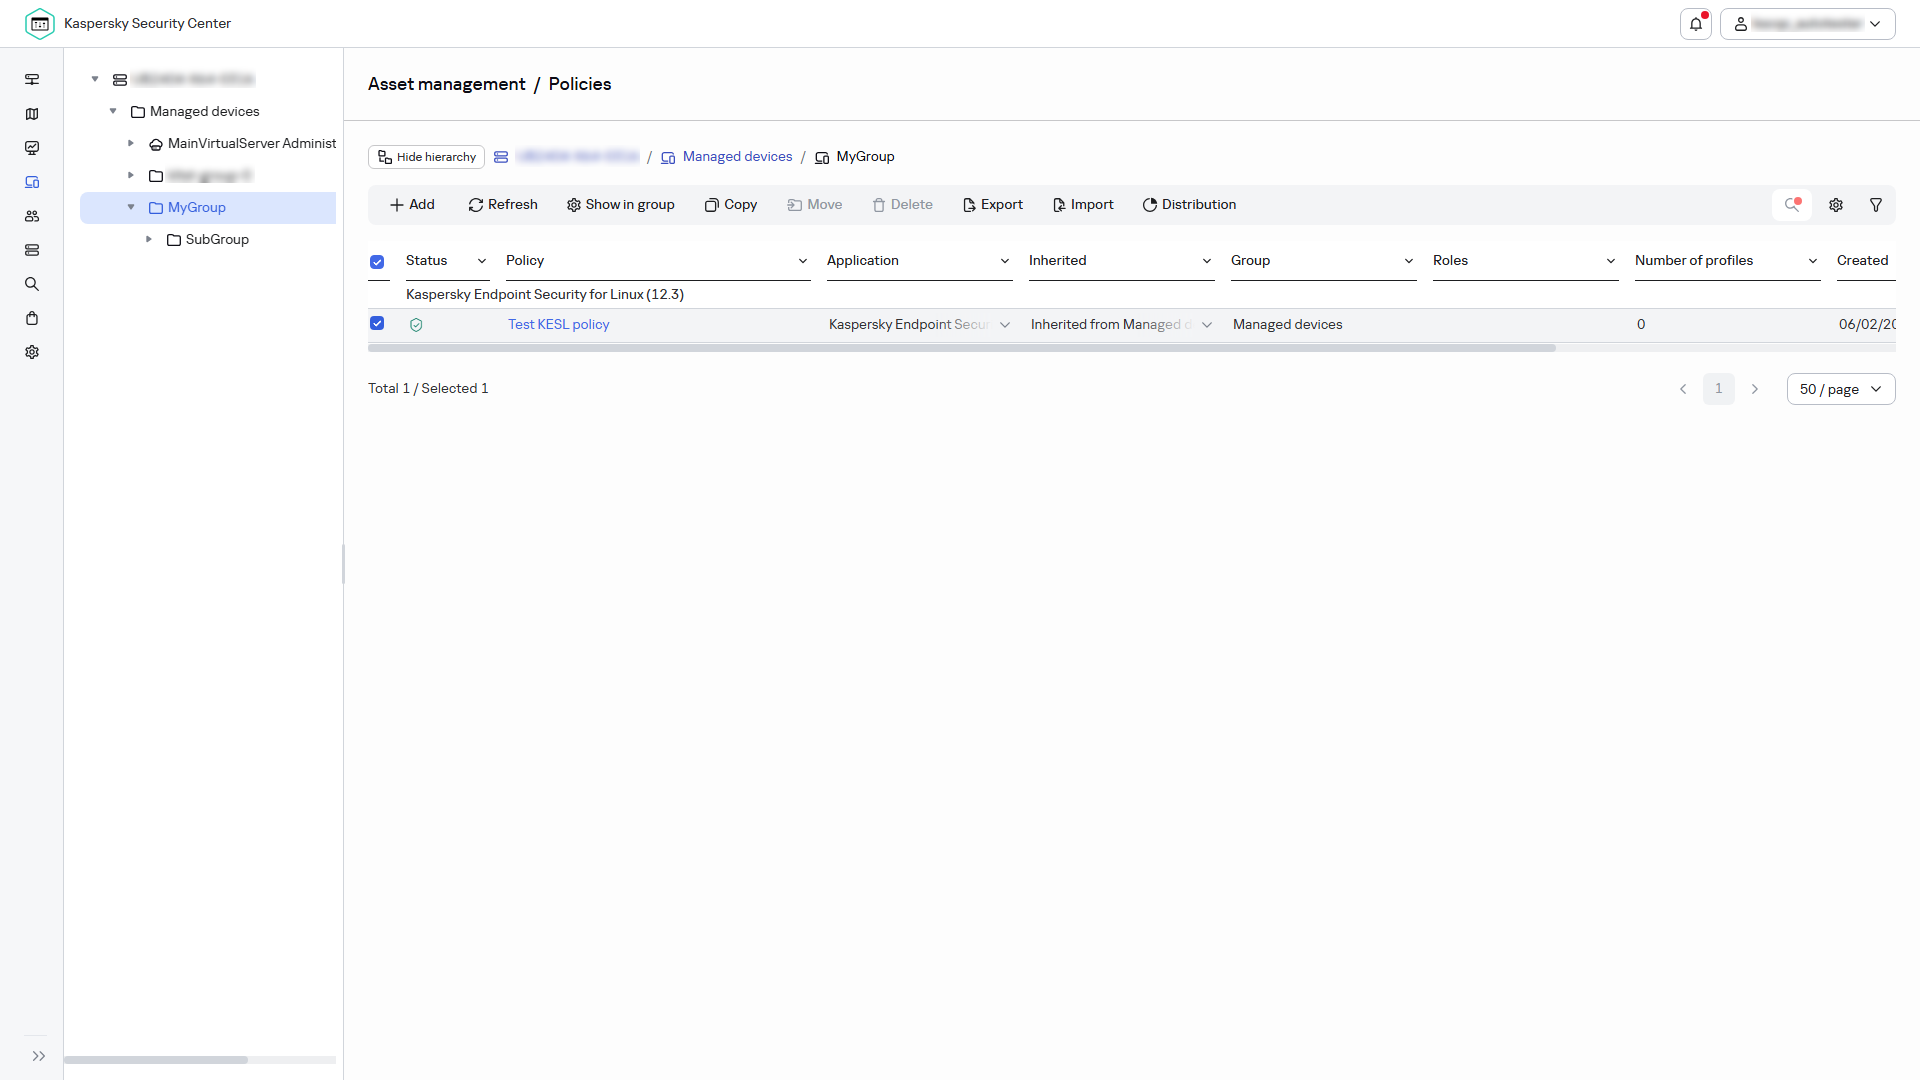
Task: Click the Hide hierarchy button
Action: coord(426,157)
